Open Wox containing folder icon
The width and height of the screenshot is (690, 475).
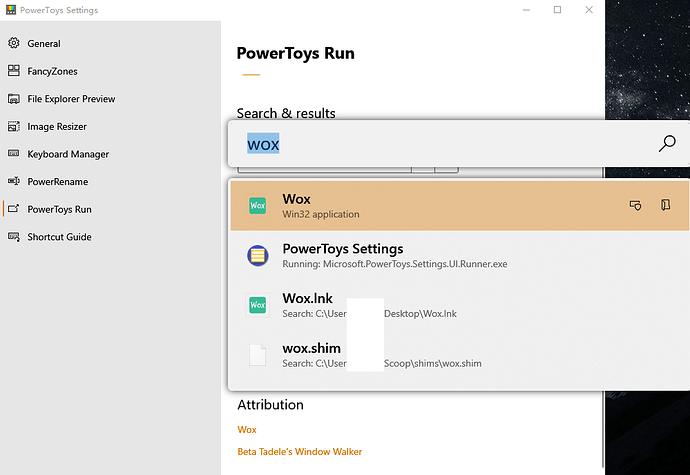pyautogui.click(x=665, y=205)
